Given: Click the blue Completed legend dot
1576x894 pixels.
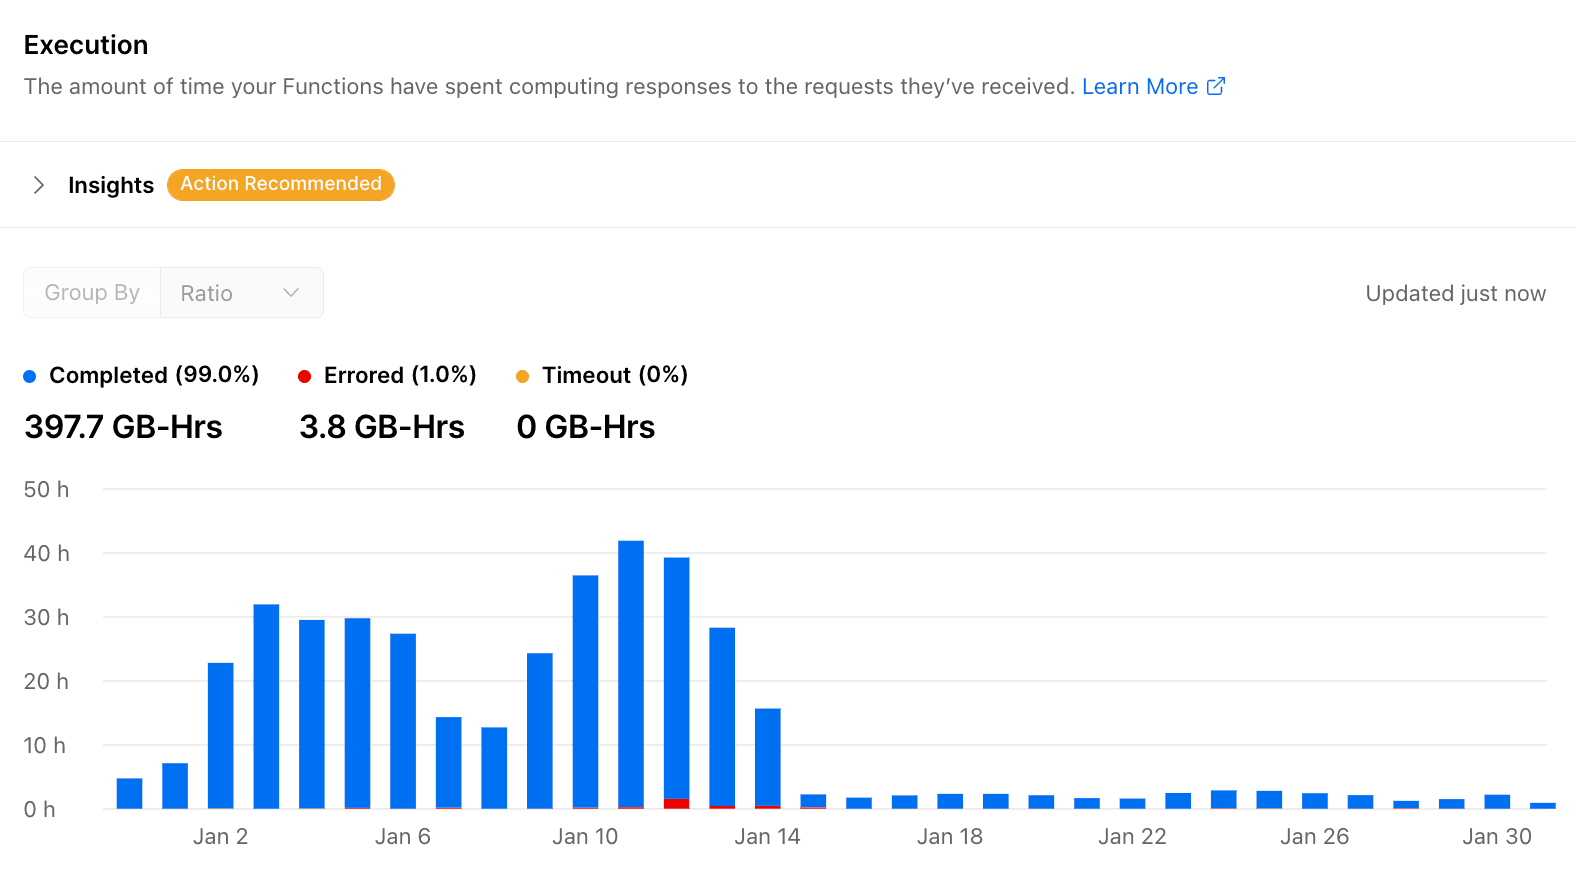Looking at the screenshot, I should (x=29, y=375).
